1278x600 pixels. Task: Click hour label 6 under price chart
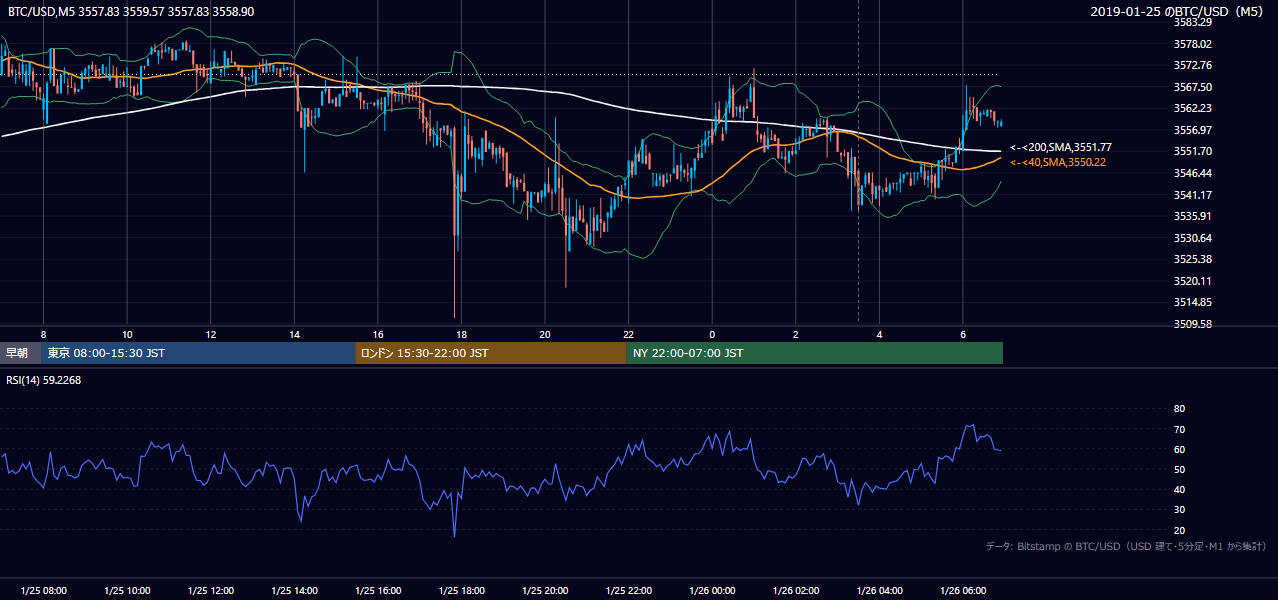tap(963, 334)
